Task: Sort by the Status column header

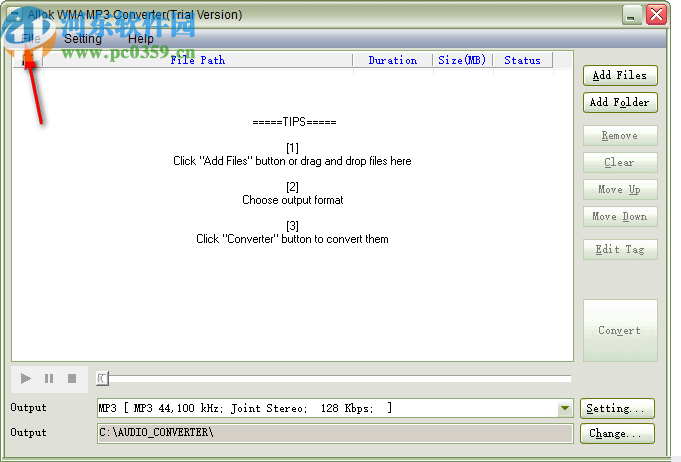Action: 522,60
